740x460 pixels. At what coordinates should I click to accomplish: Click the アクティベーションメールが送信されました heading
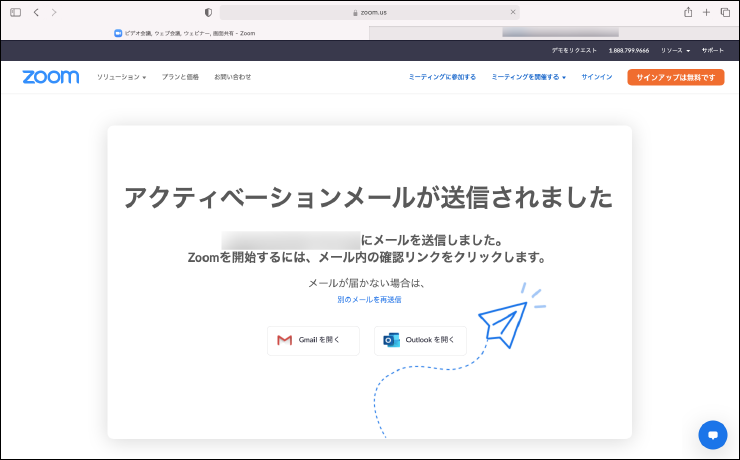pos(369,197)
